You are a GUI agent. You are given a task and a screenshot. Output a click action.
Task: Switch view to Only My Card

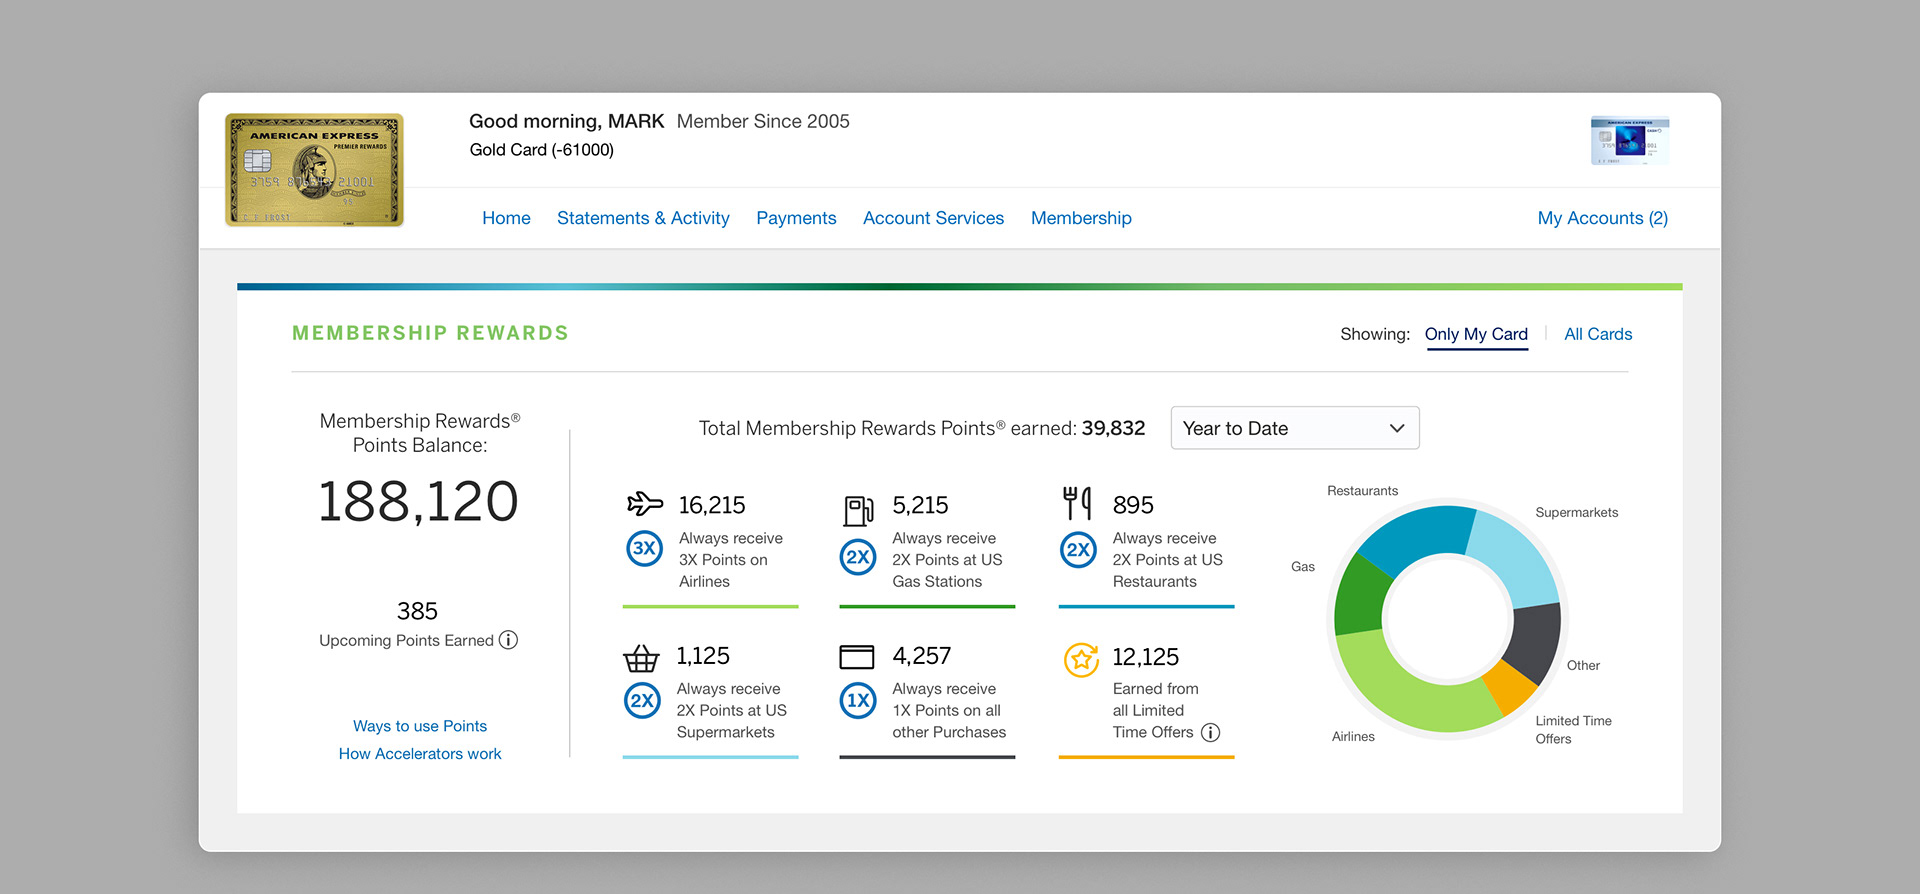(x=1476, y=334)
